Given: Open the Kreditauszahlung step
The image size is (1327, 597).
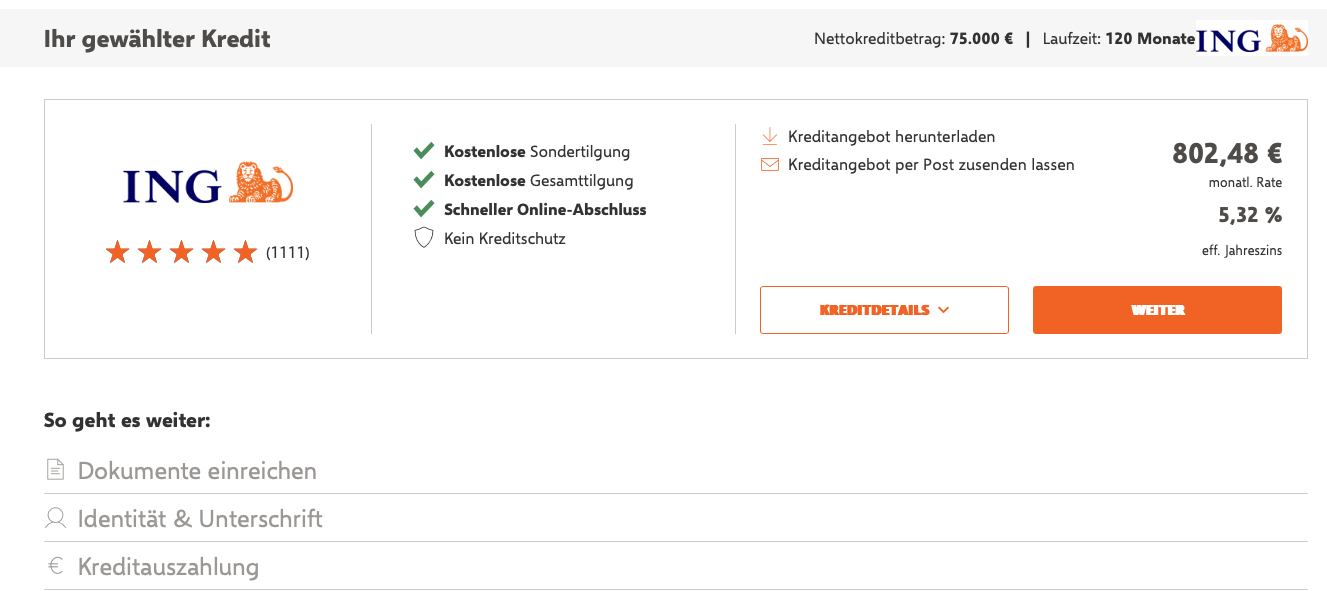Looking at the screenshot, I should point(168,567).
